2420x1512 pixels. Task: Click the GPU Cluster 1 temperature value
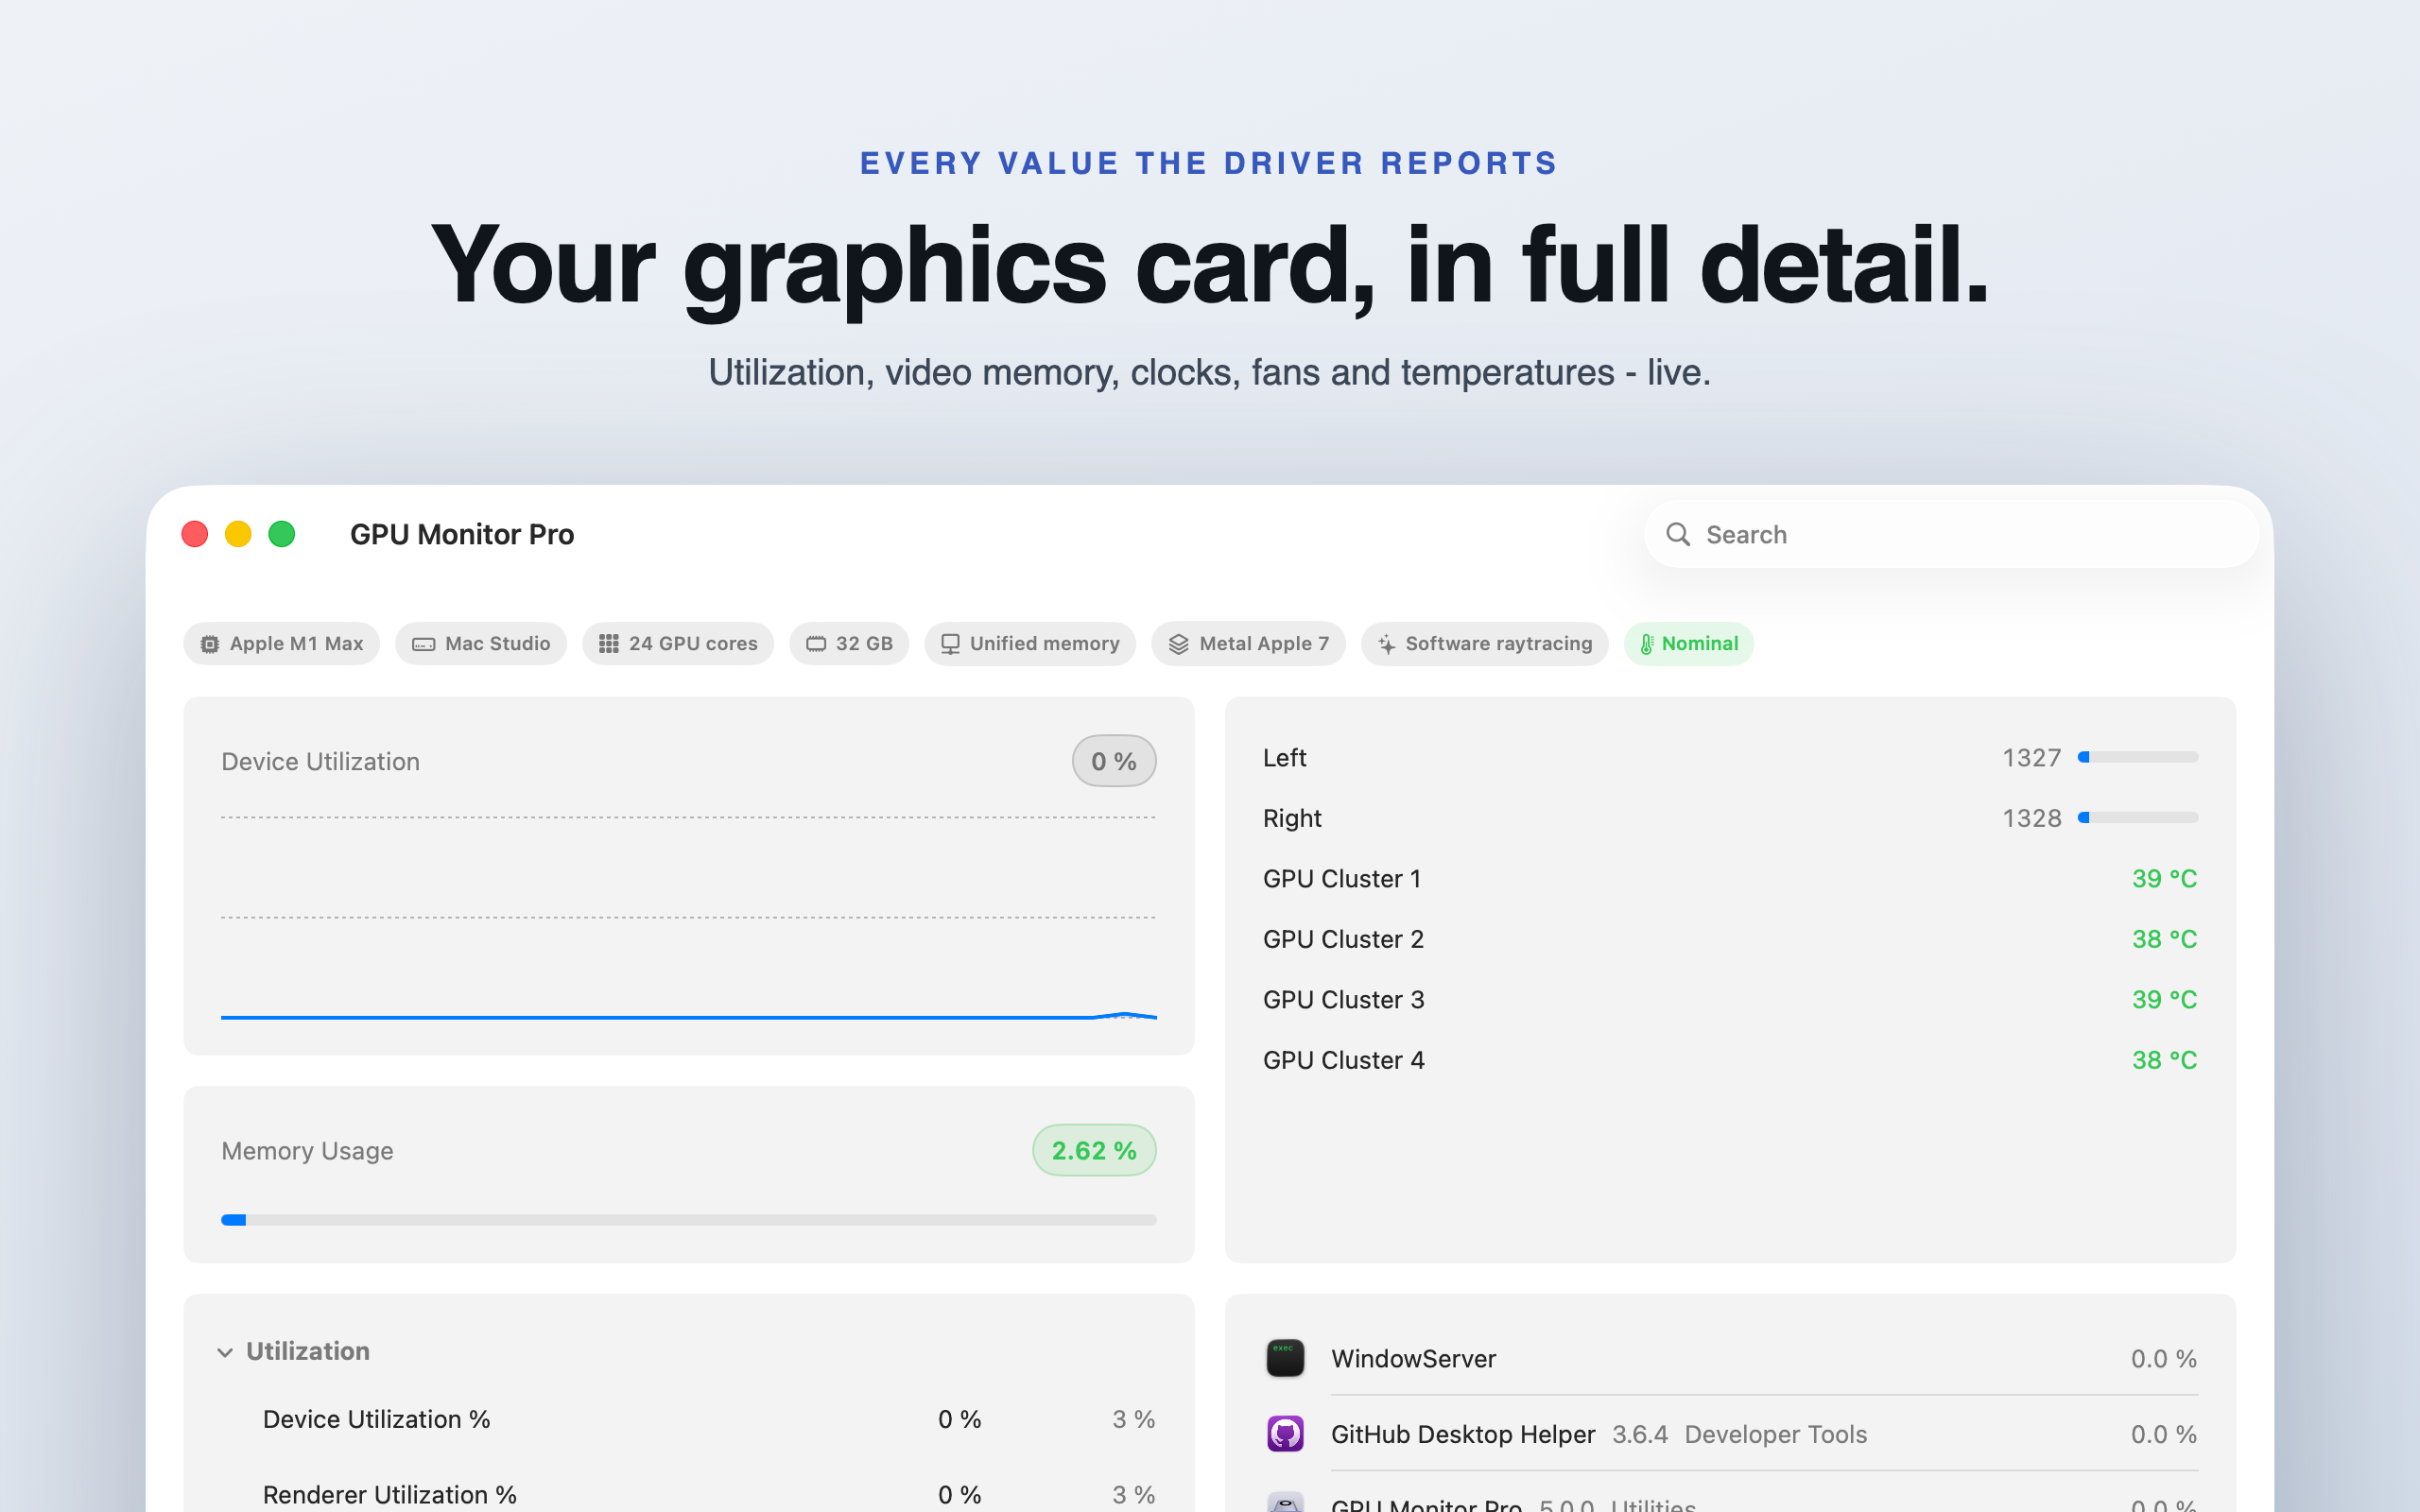[2164, 879]
